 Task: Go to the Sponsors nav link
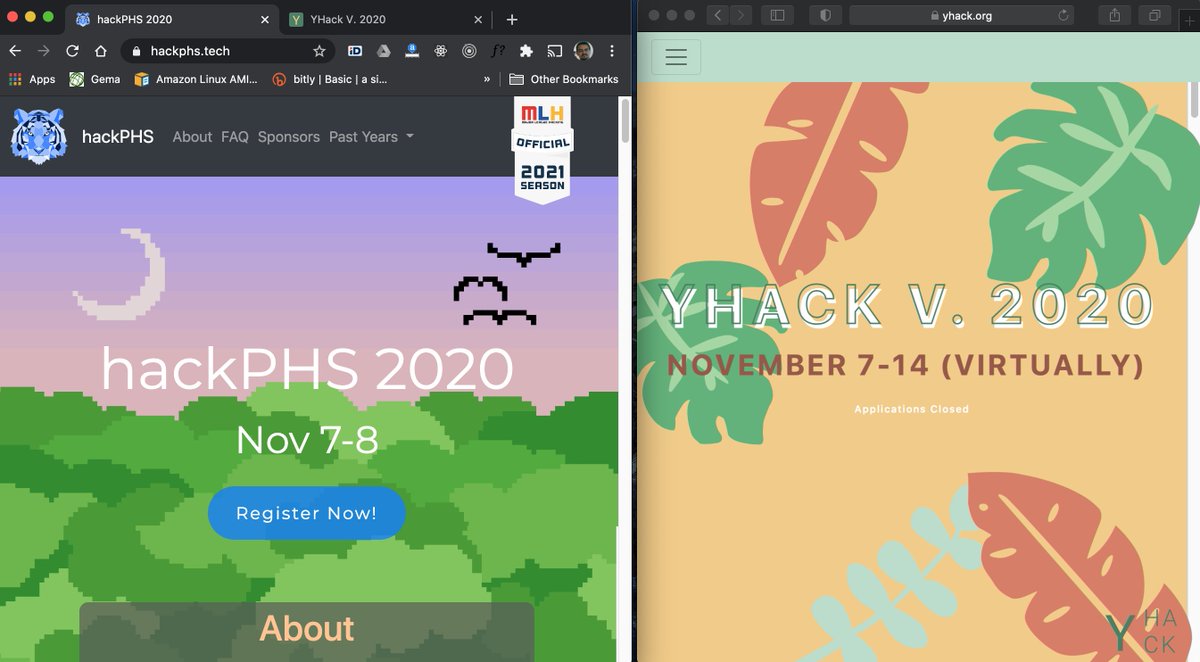(289, 137)
